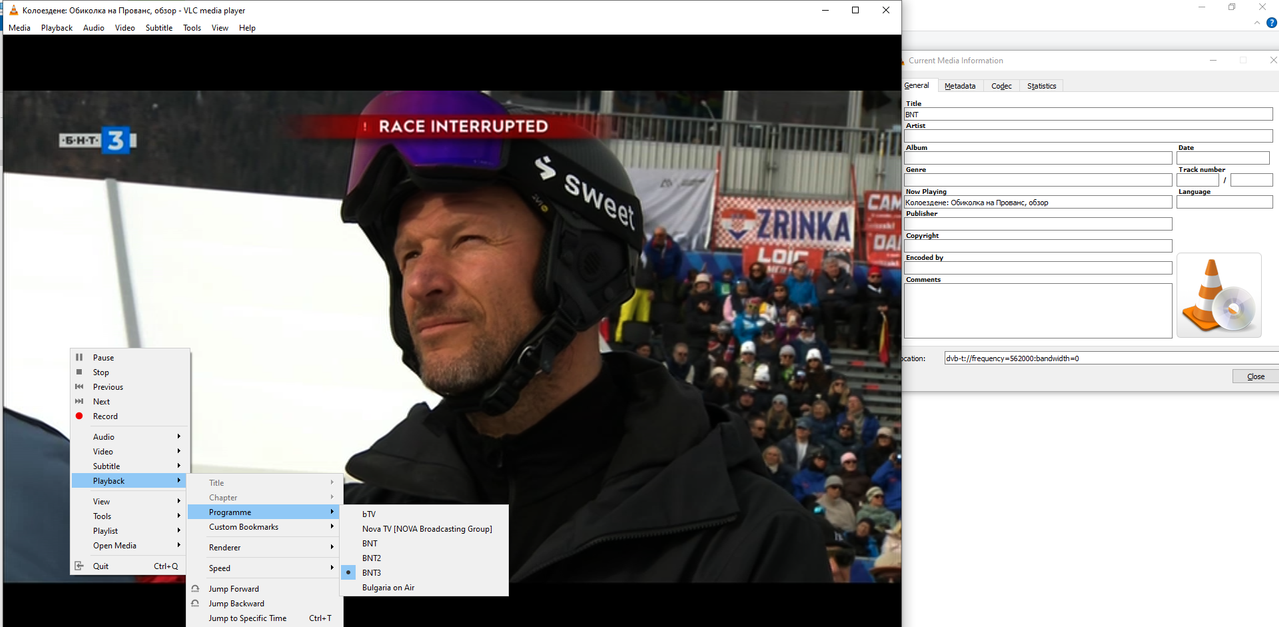This screenshot has height=627, width=1279.
Task: Click the highlighted Playback context menu entry
Action: coord(129,481)
